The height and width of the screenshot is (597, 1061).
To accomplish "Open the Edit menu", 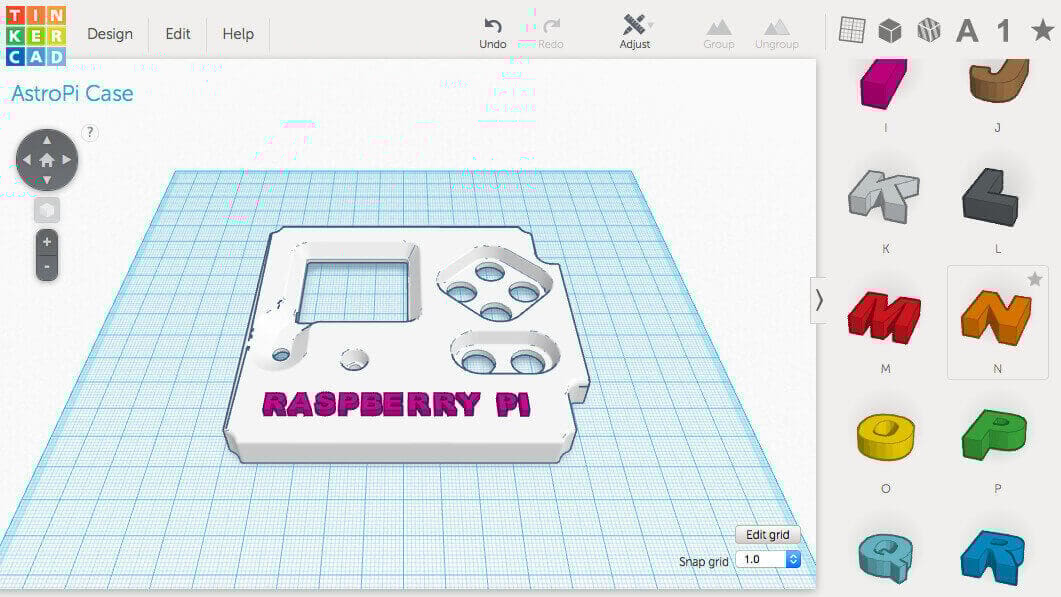I will click(178, 34).
